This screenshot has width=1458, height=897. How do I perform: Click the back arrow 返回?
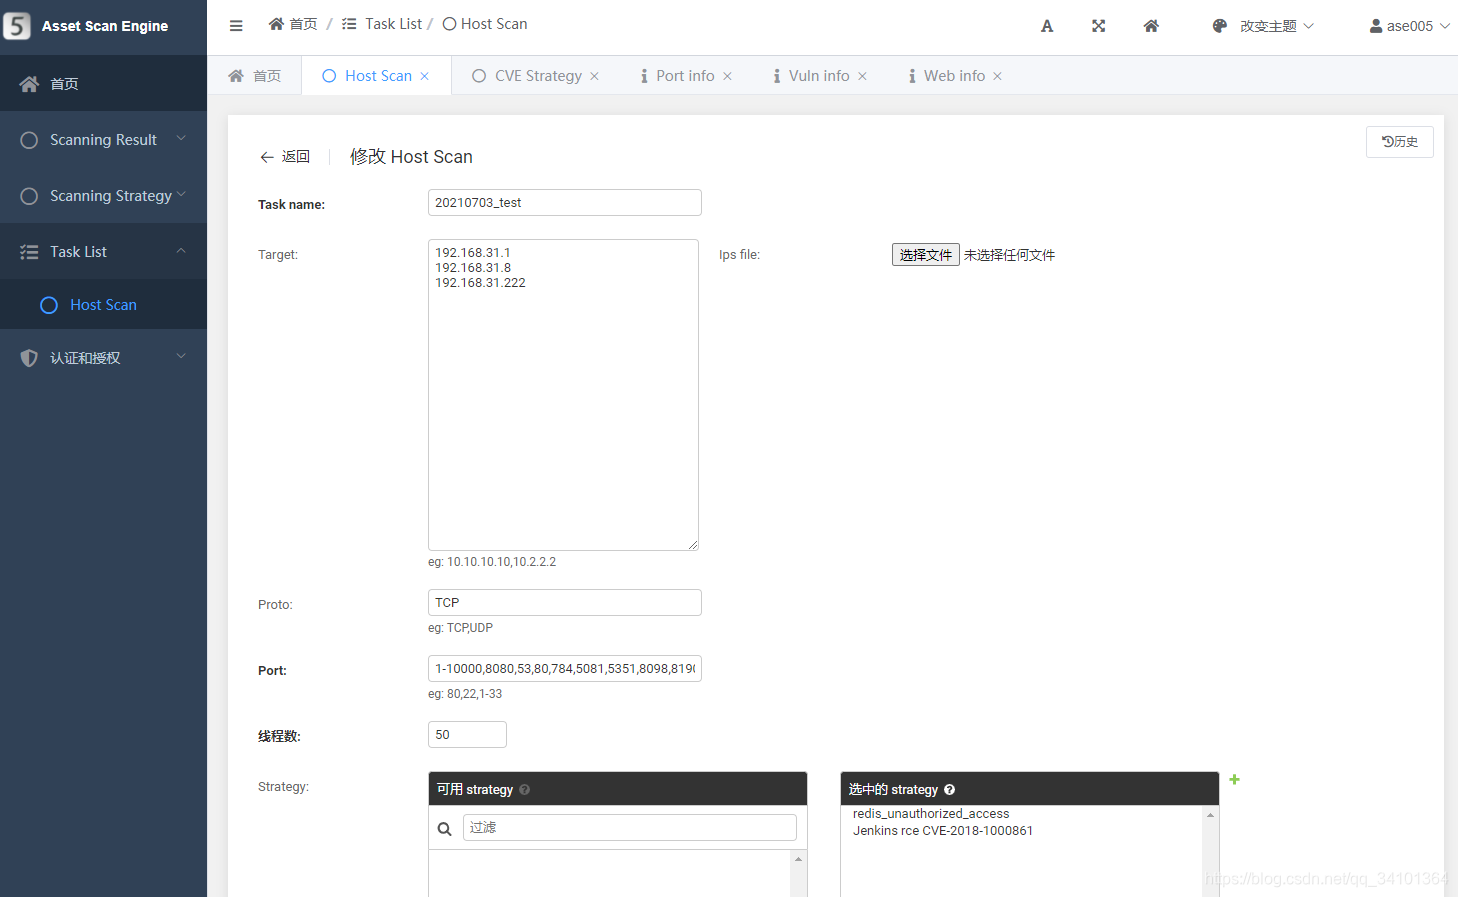285,157
